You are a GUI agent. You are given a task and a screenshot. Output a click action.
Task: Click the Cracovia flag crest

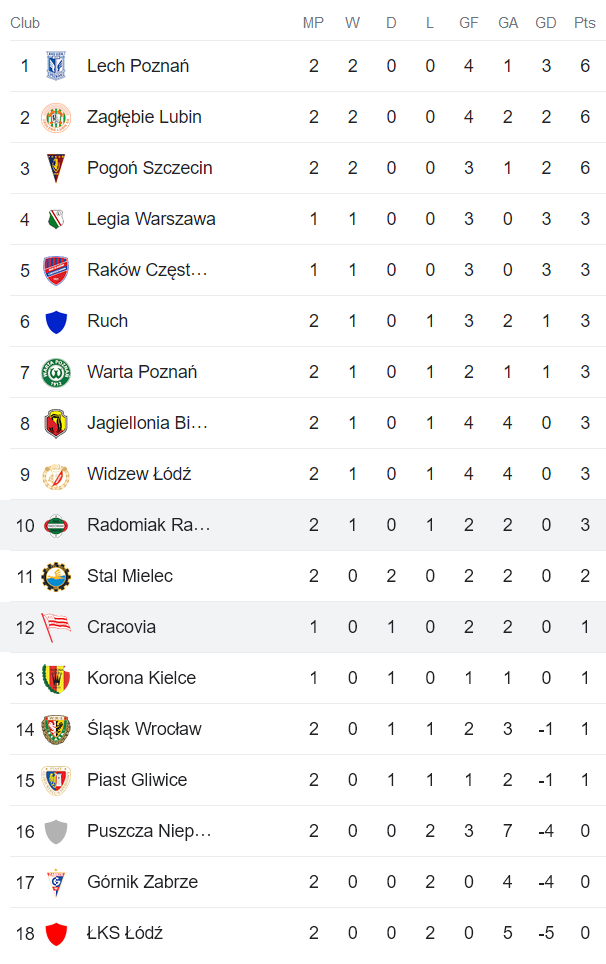(57, 627)
